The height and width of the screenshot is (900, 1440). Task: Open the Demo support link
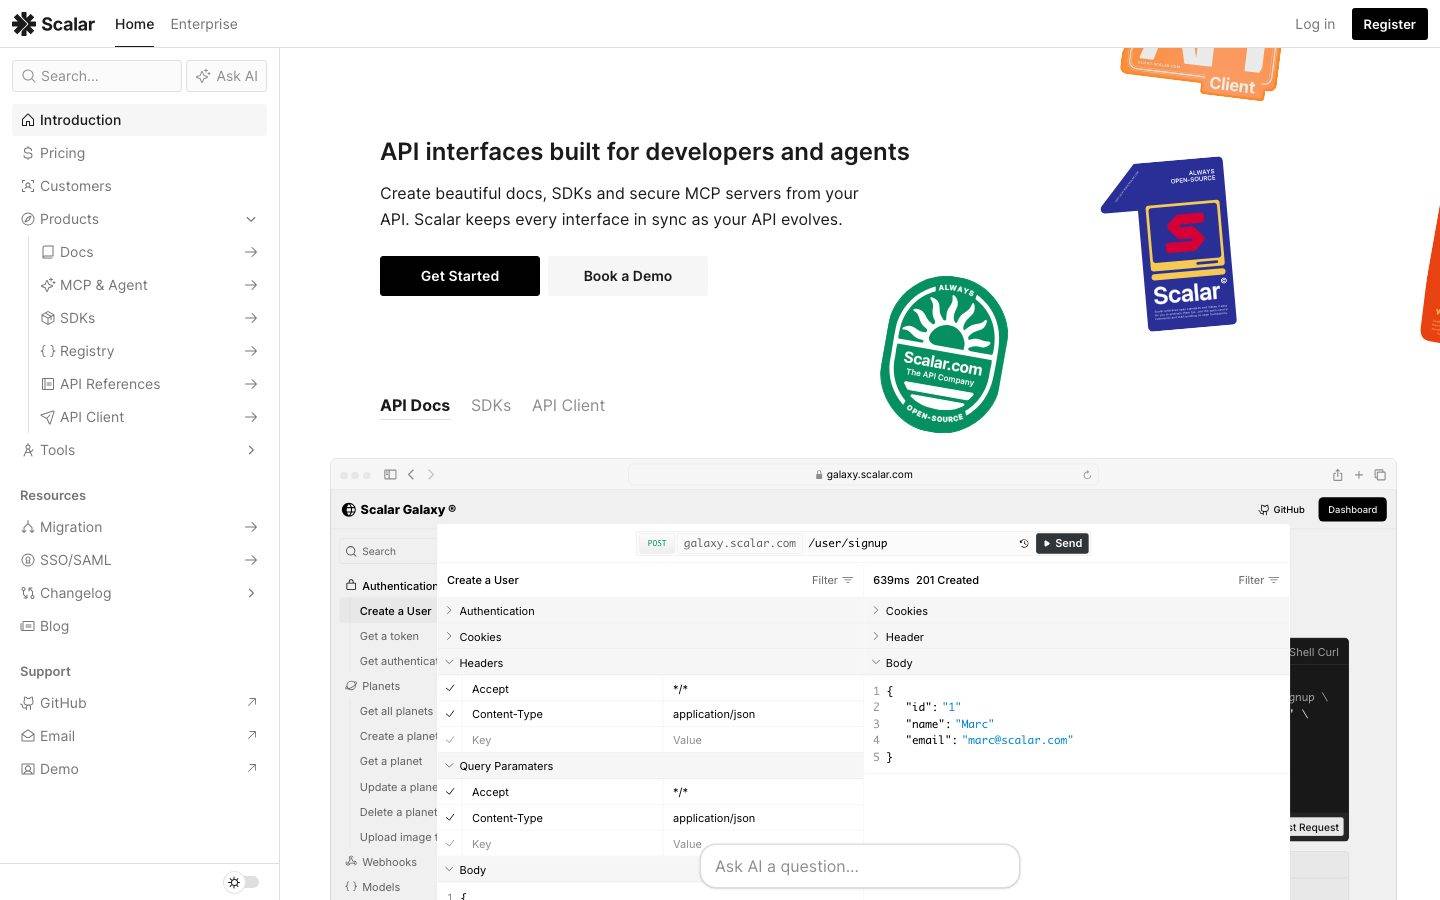pyautogui.click(x=139, y=769)
